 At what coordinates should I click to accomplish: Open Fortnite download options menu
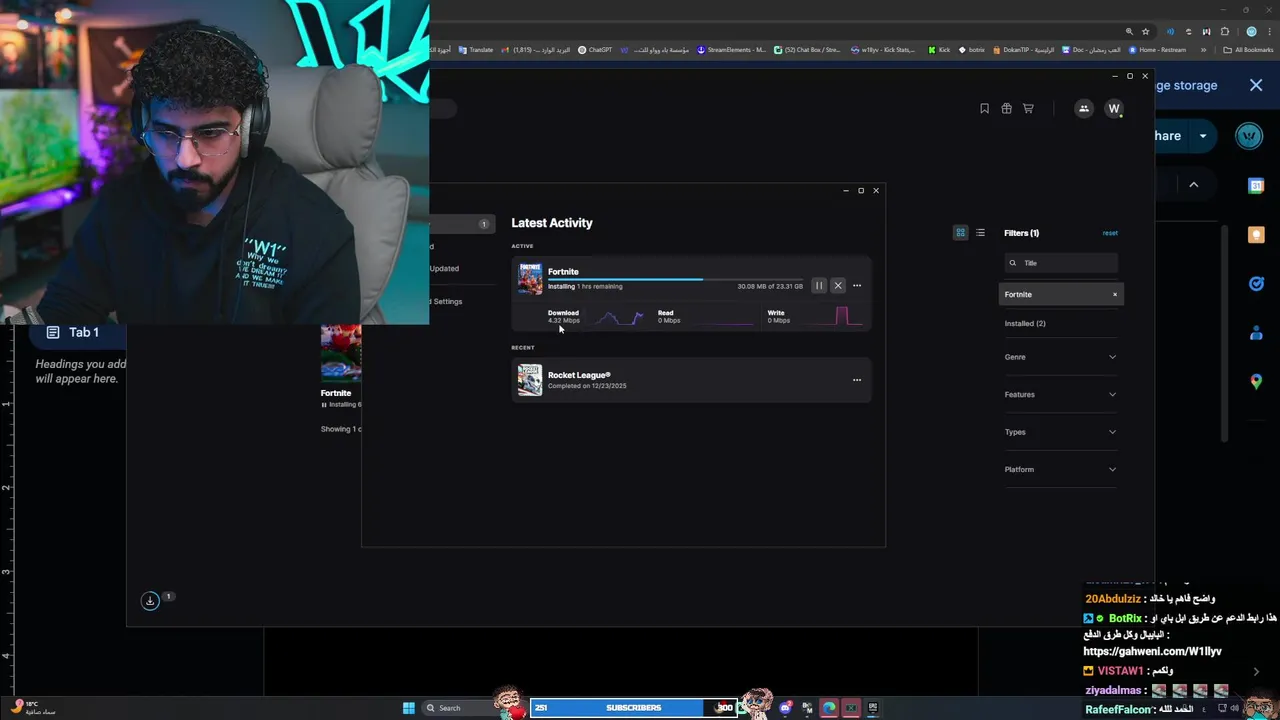[857, 286]
